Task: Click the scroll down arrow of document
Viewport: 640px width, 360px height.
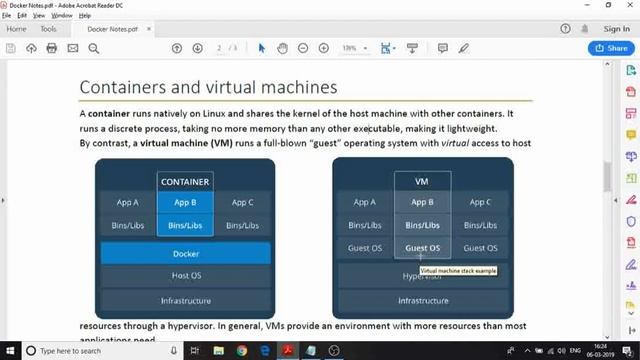Action: click(x=607, y=337)
